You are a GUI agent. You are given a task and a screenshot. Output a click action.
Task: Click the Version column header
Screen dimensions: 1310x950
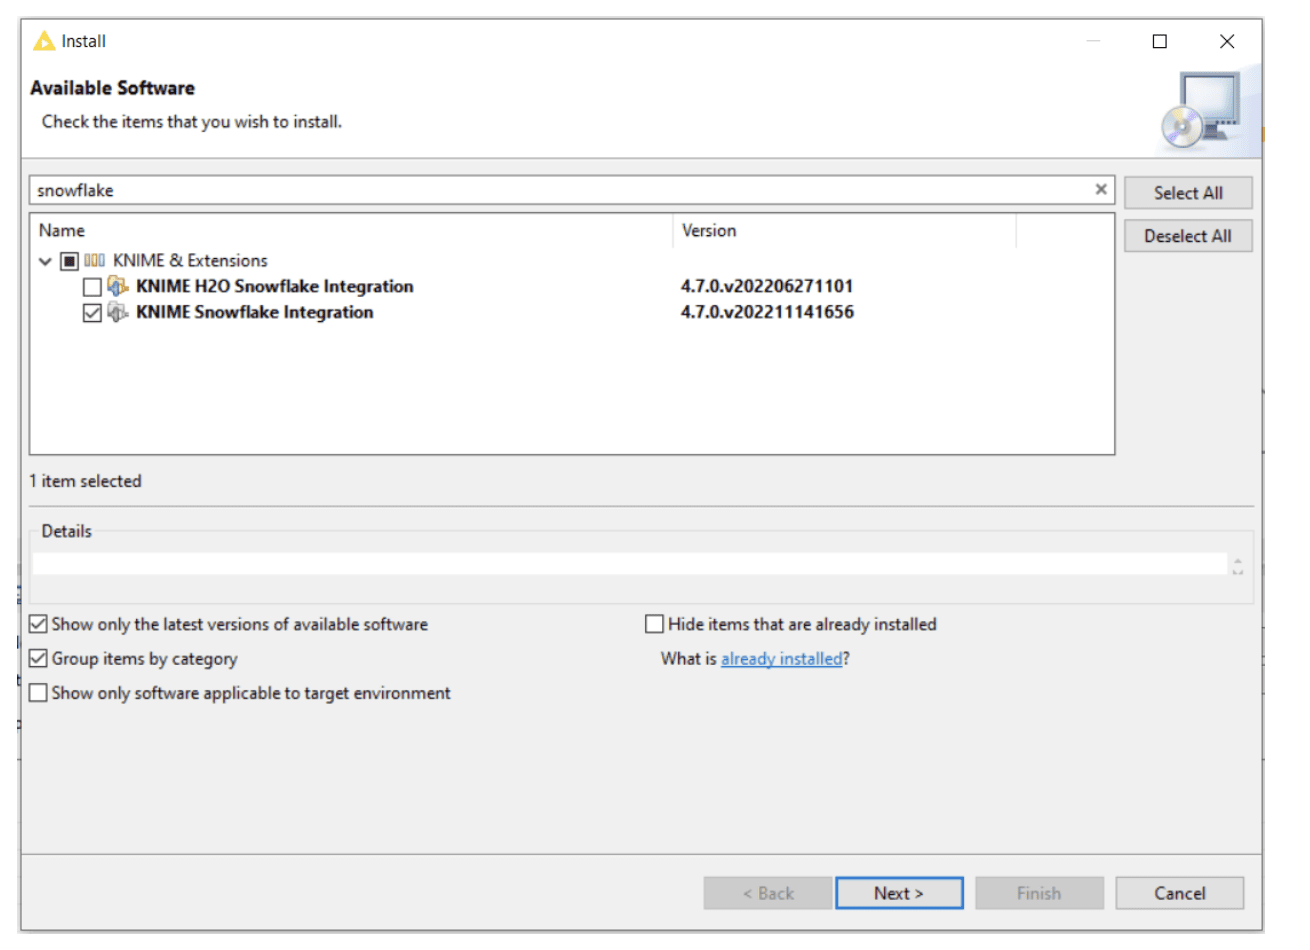(x=845, y=230)
